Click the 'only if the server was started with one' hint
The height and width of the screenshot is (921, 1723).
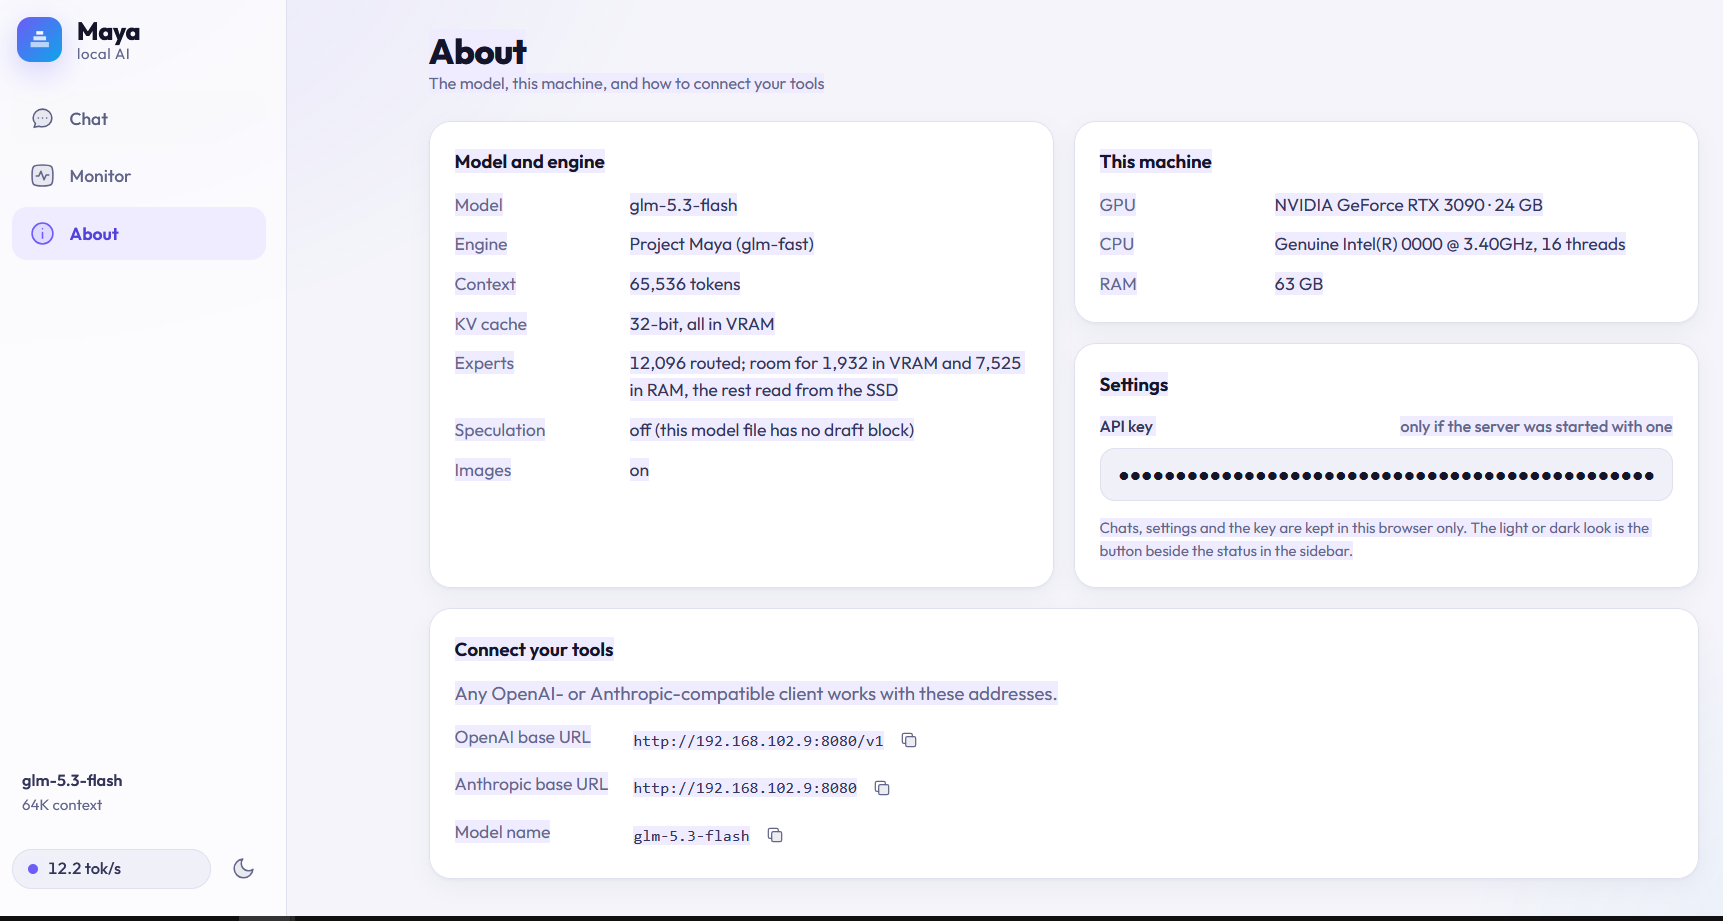pyautogui.click(x=1536, y=427)
